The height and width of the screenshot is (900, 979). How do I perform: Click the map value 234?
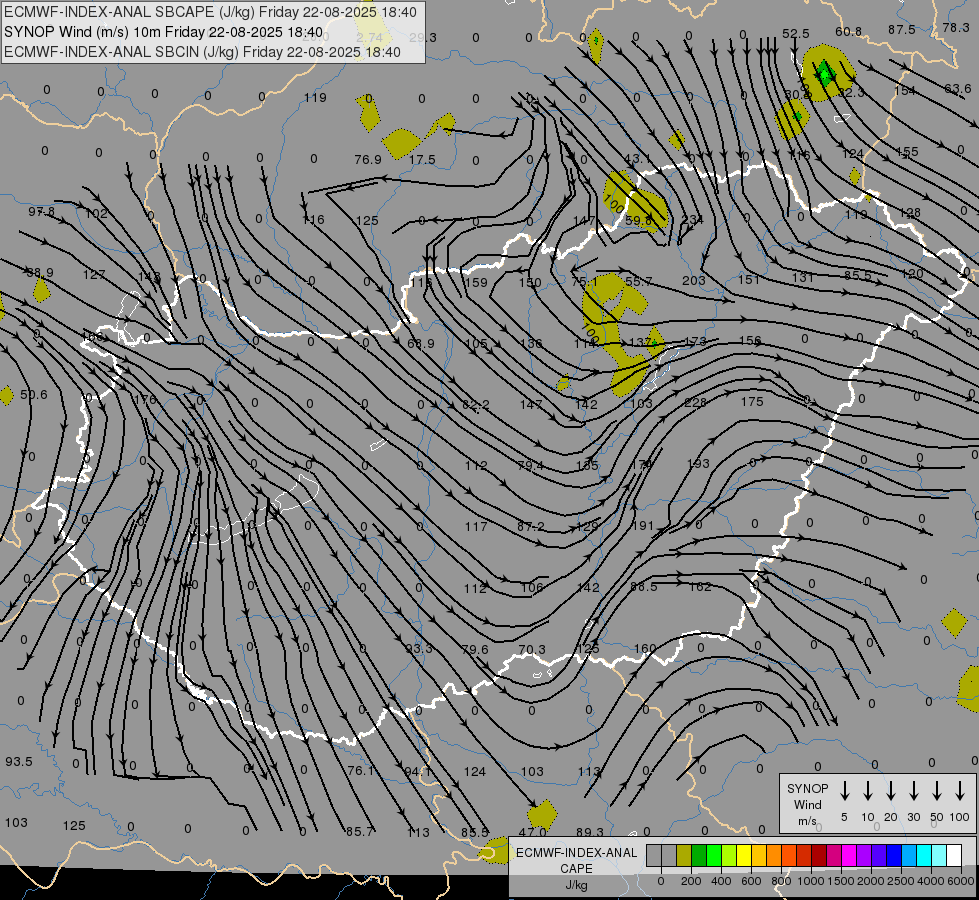click(x=692, y=220)
